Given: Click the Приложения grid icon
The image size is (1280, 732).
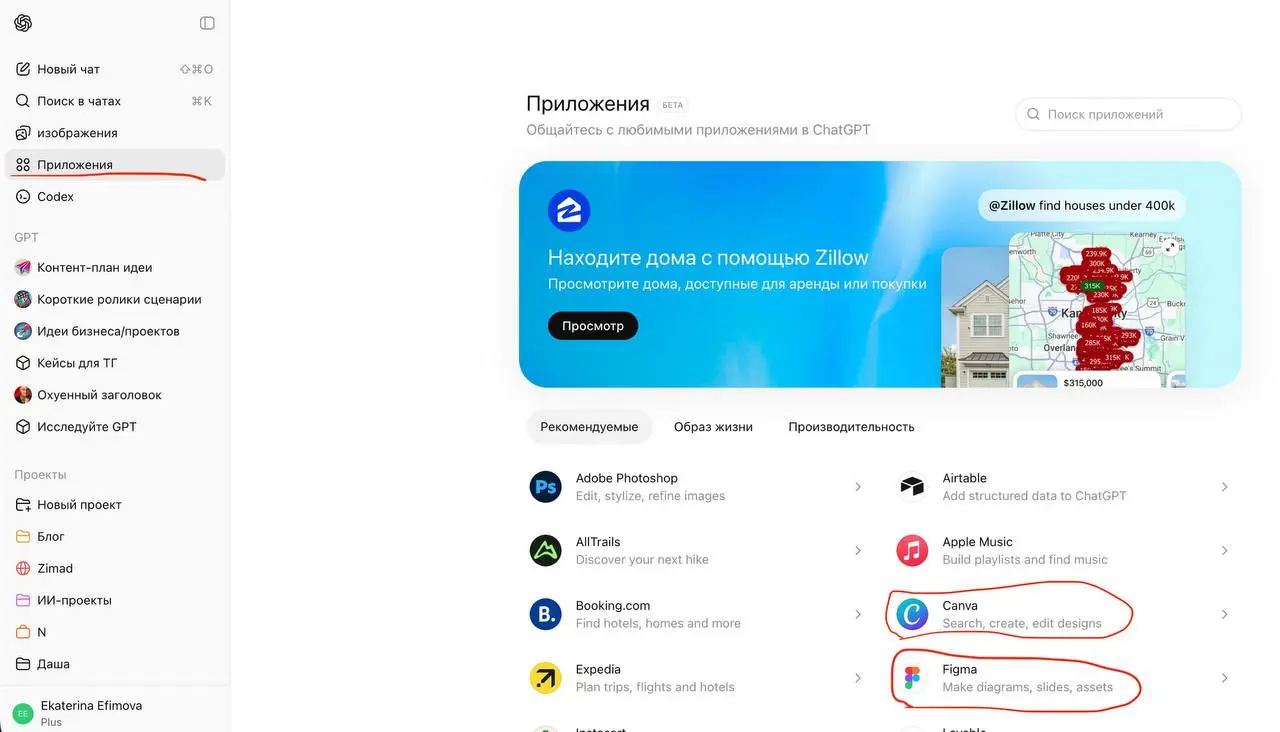Looking at the screenshot, I should point(23,165).
